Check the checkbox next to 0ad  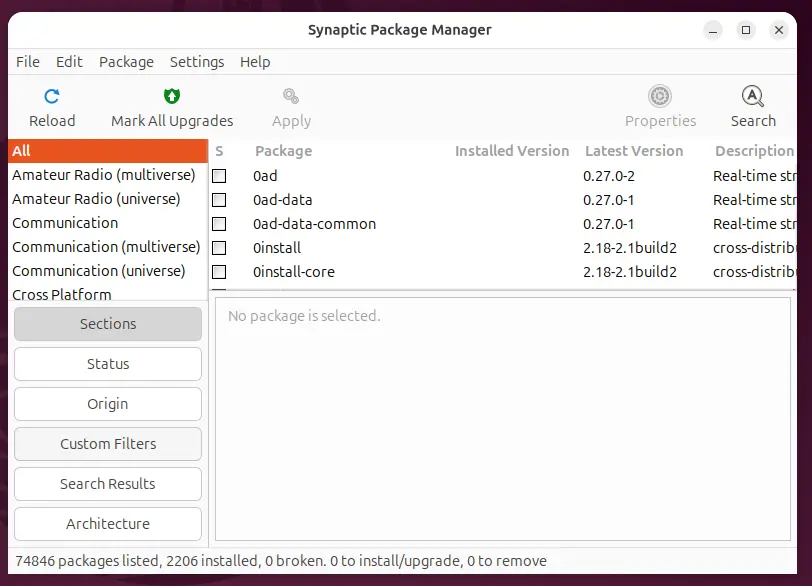[x=219, y=176]
